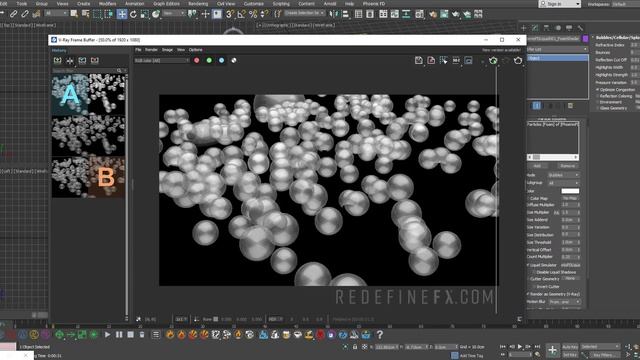Open the Utilities wrench tab in command panel
The height and width of the screenshot is (360, 640).
tap(580, 28)
